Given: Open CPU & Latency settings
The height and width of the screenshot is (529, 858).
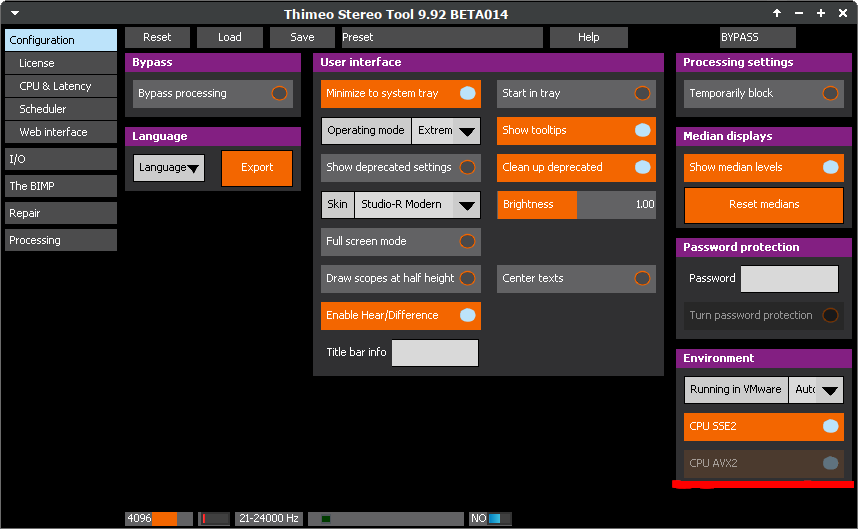Looking at the screenshot, I should click(61, 86).
